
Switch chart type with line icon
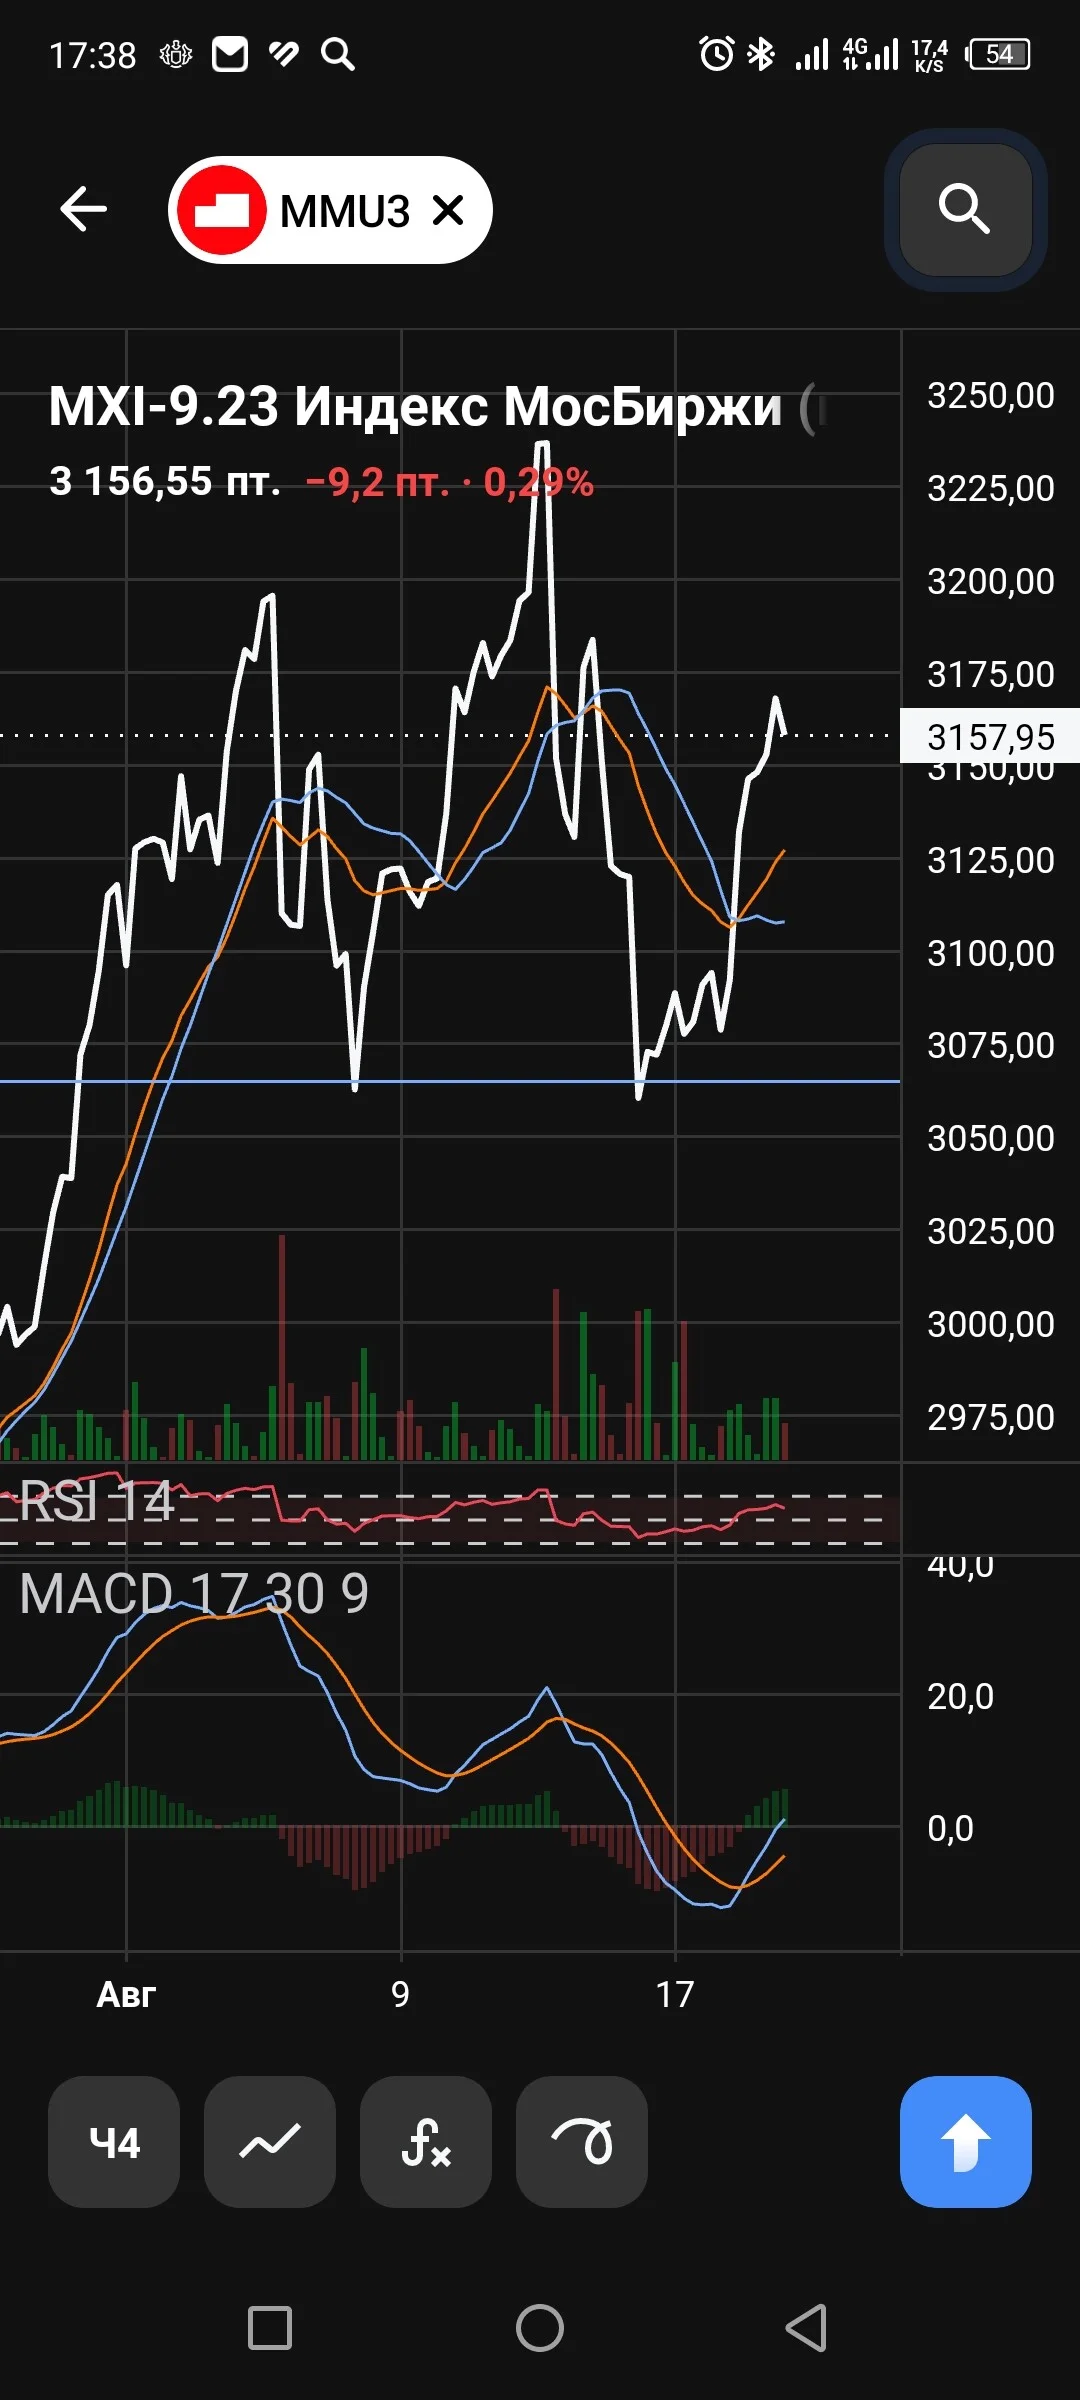click(x=270, y=2141)
